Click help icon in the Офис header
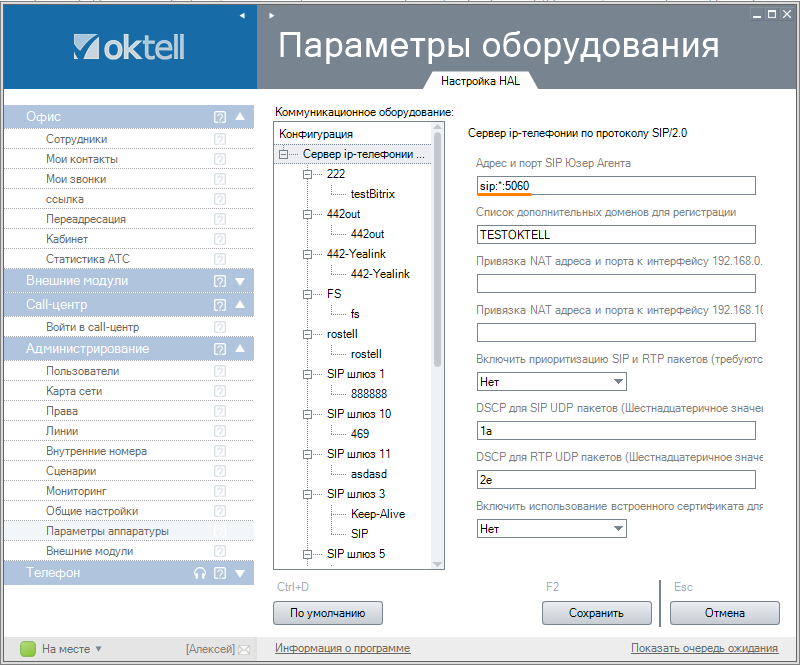800x666 pixels. click(220, 117)
